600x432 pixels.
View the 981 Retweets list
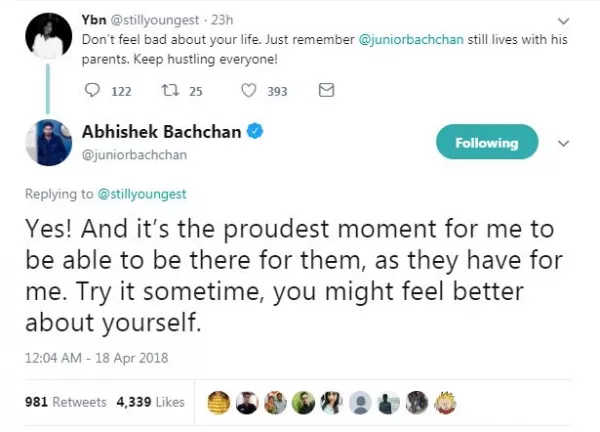tap(65, 402)
